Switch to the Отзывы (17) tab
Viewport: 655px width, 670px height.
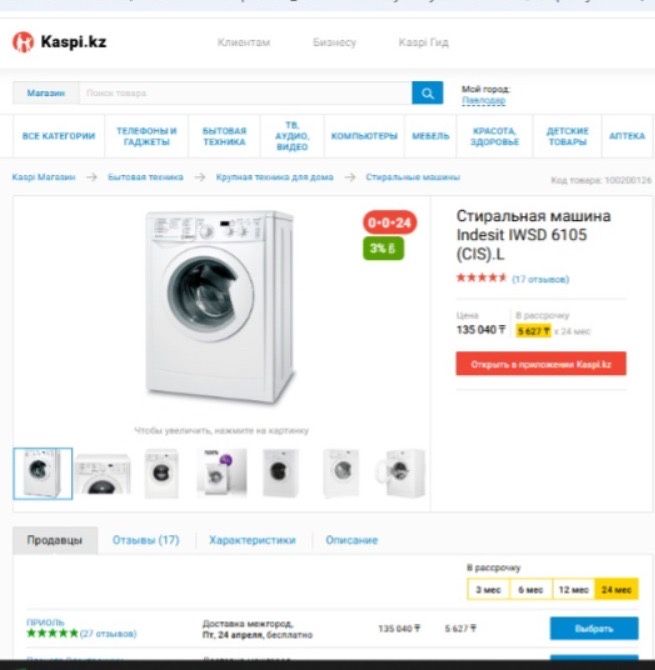point(145,540)
